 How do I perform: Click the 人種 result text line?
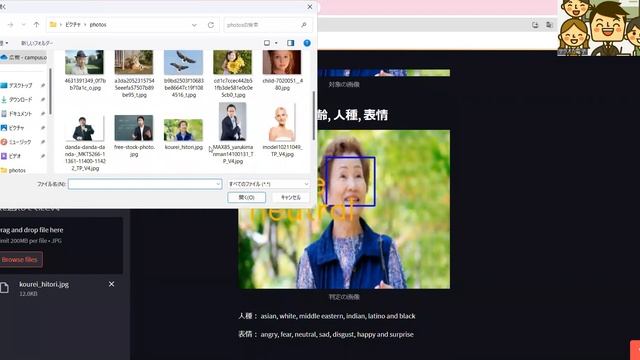click(x=327, y=316)
